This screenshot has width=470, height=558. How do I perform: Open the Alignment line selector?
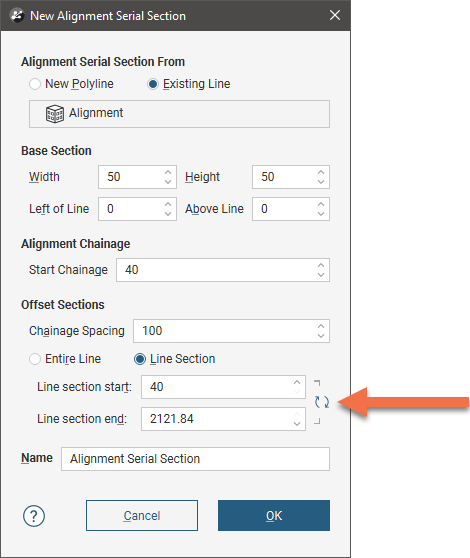coord(179,114)
